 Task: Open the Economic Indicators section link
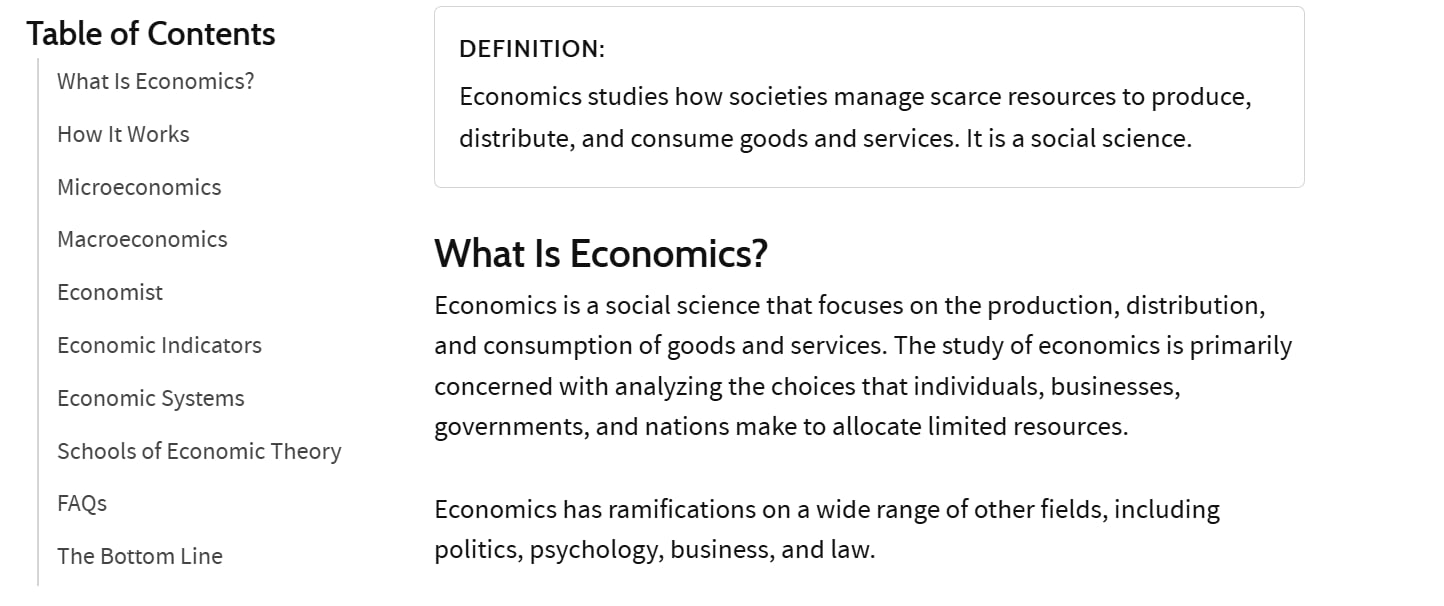pos(159,345)
